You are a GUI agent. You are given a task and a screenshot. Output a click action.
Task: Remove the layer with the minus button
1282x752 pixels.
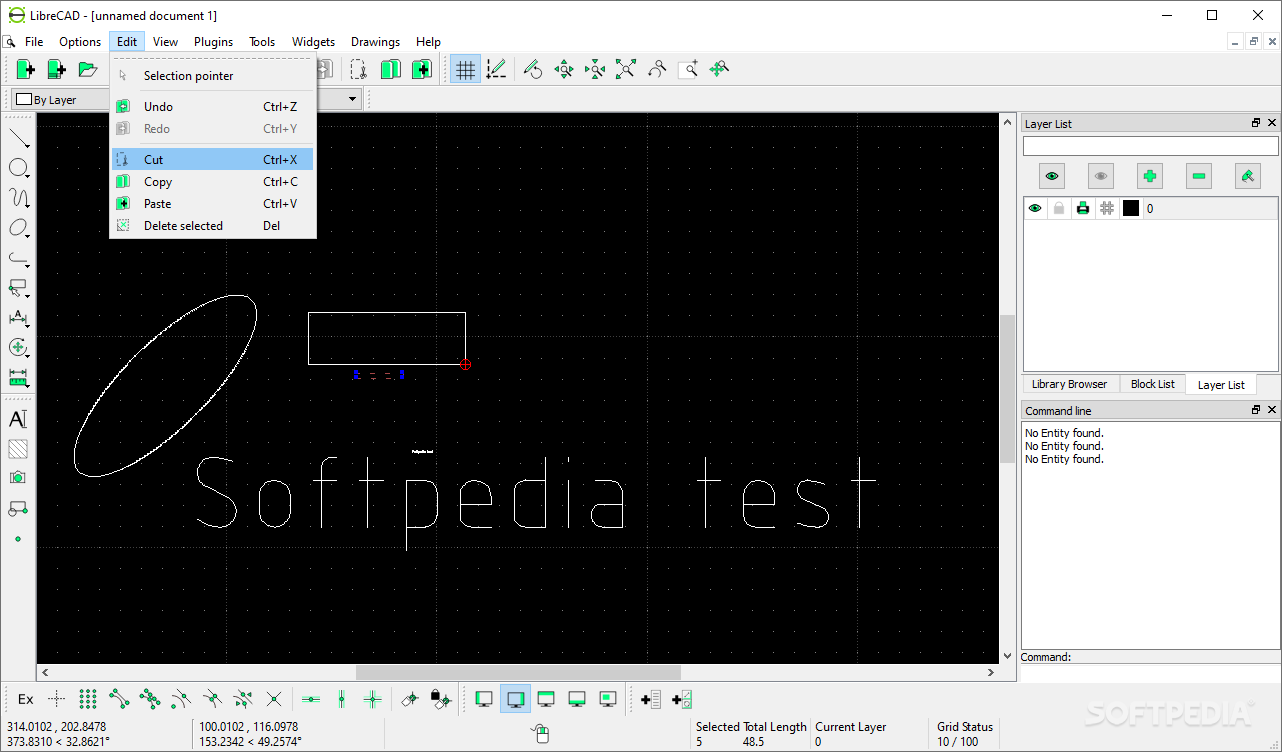pyautogui.click(x=1199, y=176)
